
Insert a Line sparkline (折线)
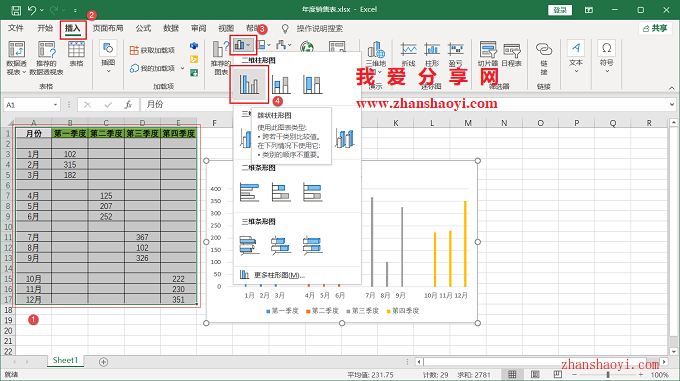coord(409,55)
